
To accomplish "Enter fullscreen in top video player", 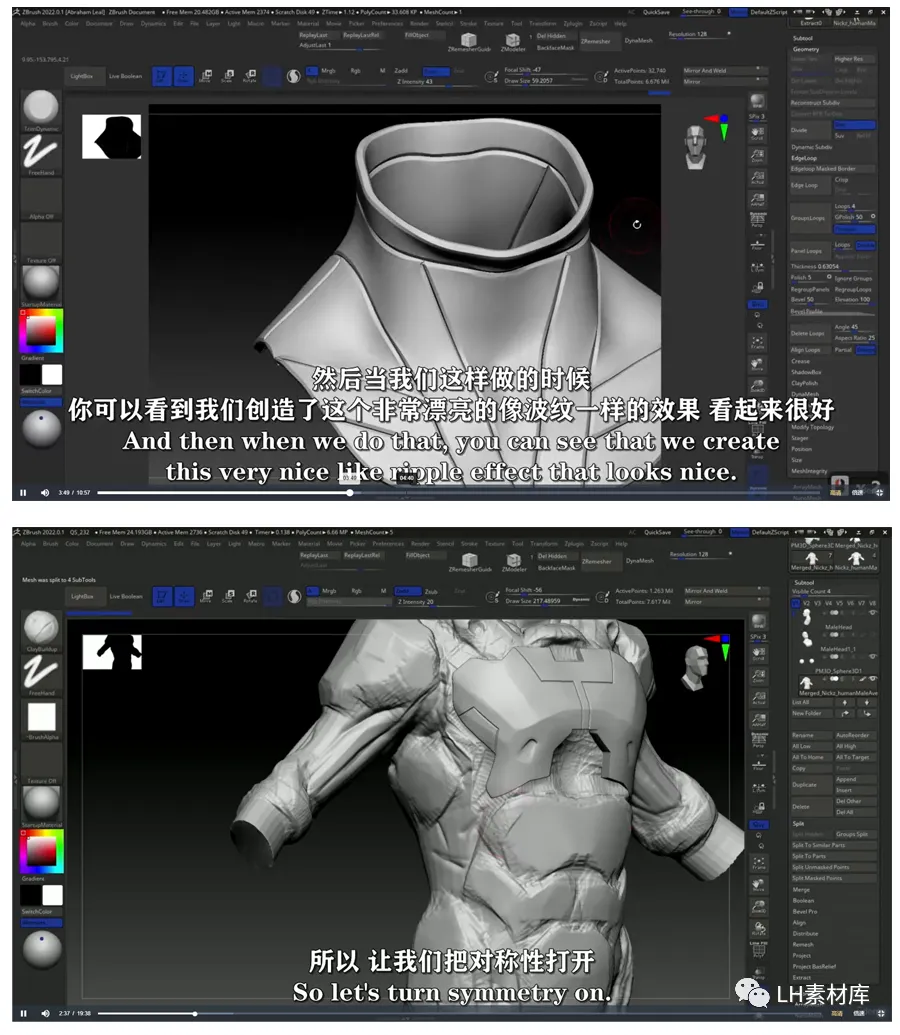I will pyautogui.click(x=880, y=492).
